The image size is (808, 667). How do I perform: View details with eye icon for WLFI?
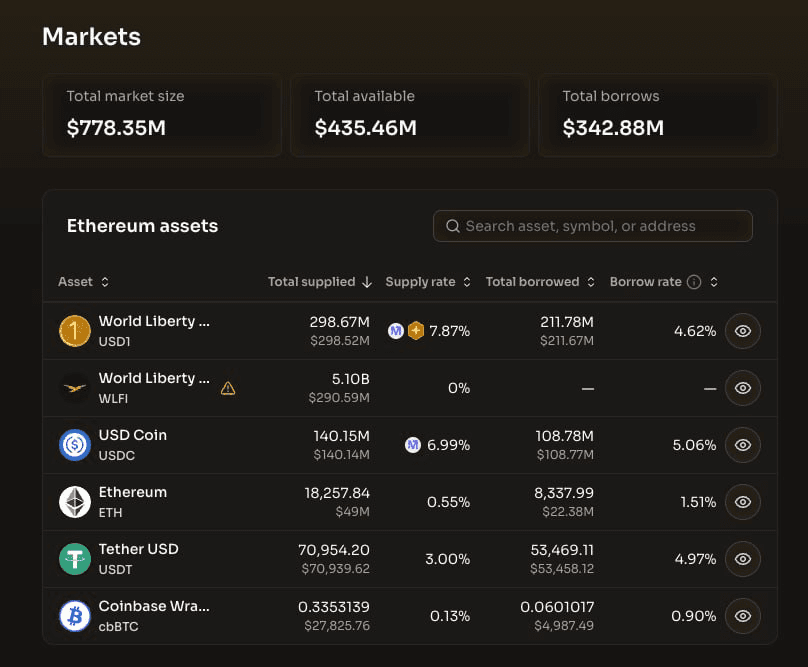(x=743, y=388)
